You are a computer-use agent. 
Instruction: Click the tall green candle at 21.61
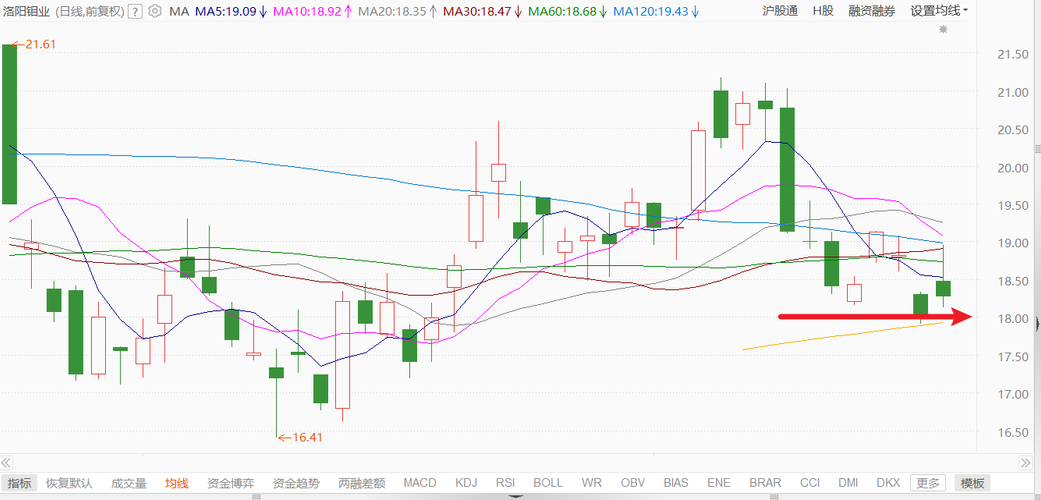pos(9,124)
